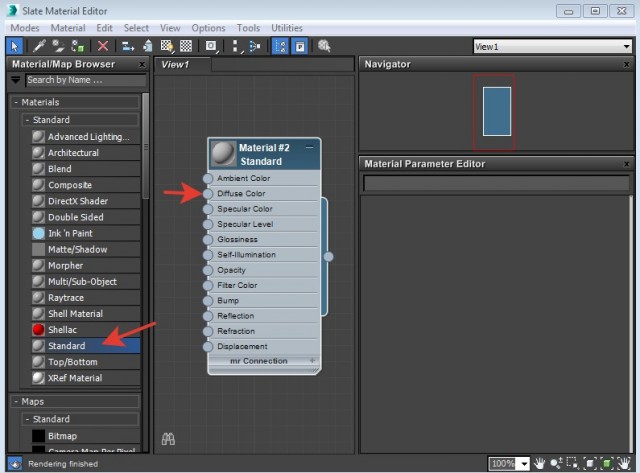Screen dimensions: 640x473
Task: Collapse the Maps group
Action: click(x=16, y=402)
